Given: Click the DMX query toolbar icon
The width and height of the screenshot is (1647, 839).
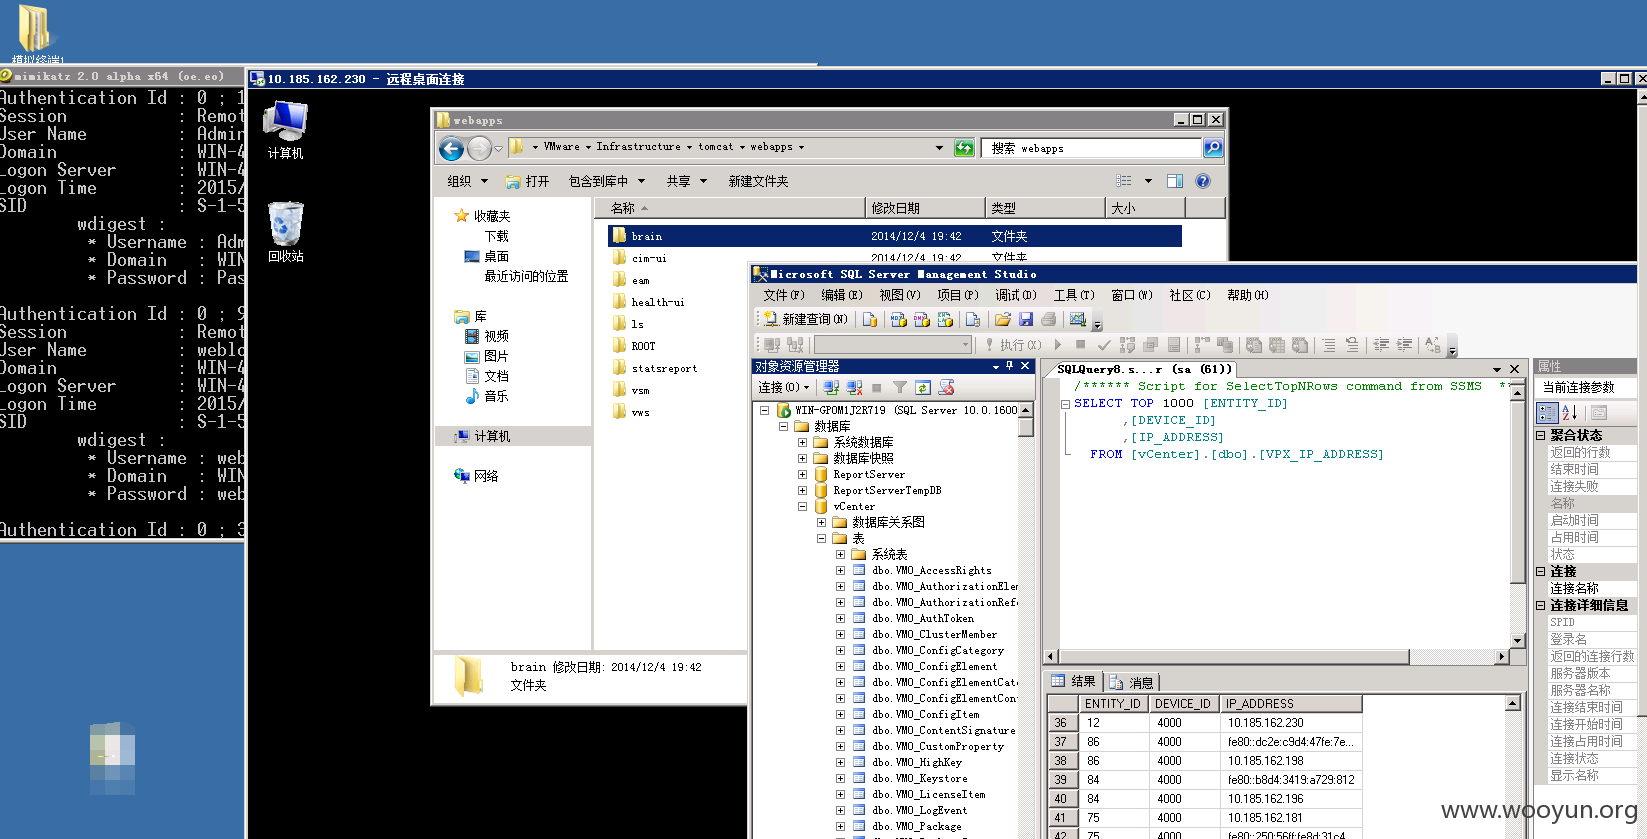Looking at the screenshot, I should [921, 319].
